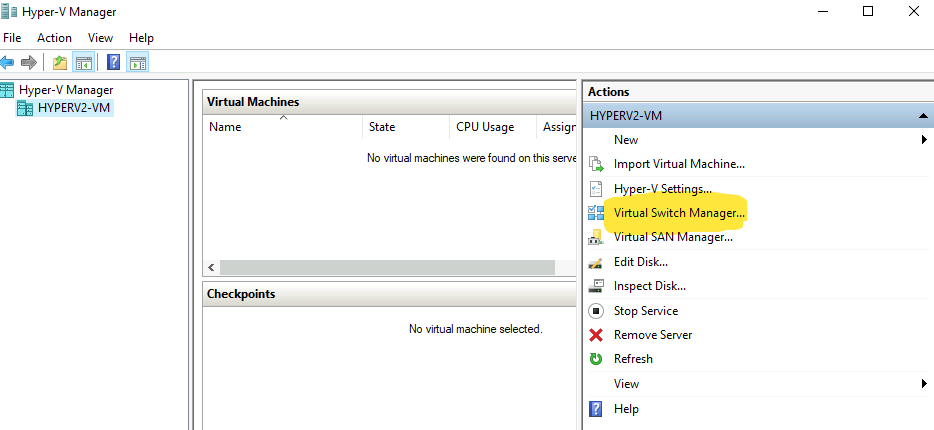Click Refresh in Actions pane

pos(633,359)
